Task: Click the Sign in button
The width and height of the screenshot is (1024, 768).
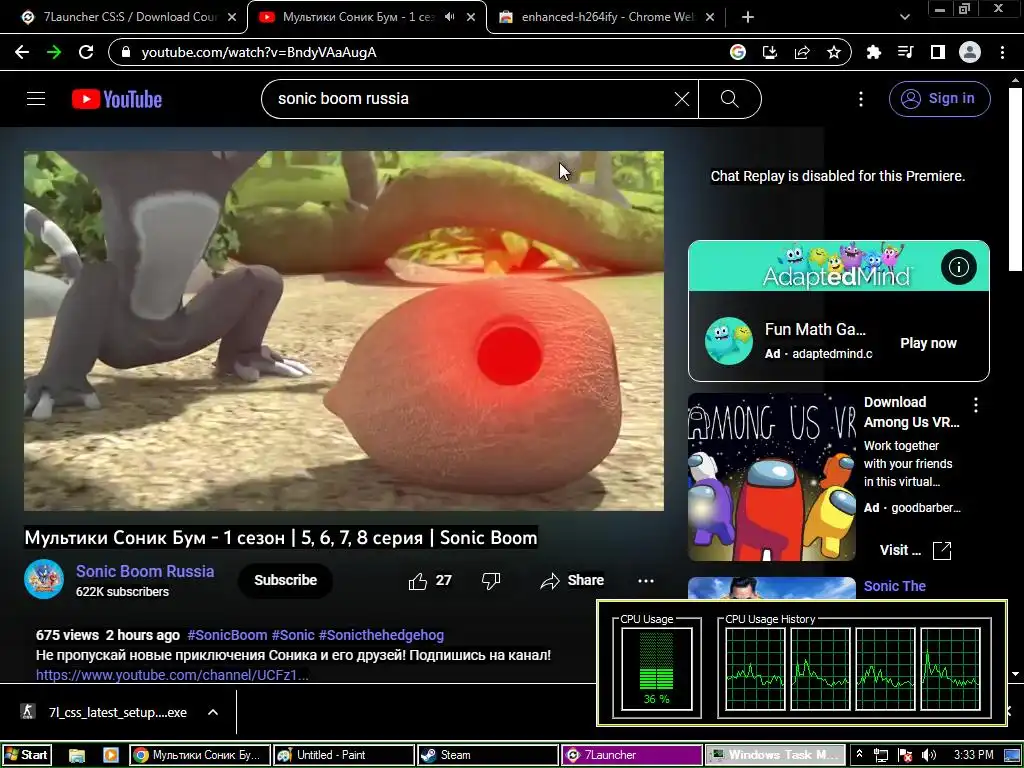Action: click(939, 99)
